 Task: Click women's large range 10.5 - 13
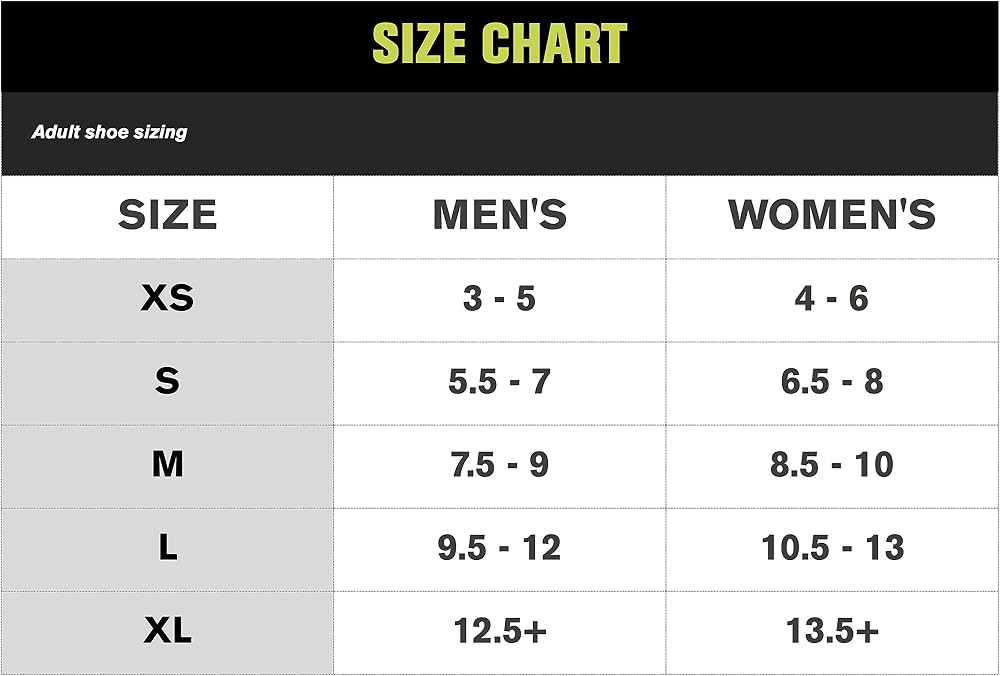pos(832,547)
